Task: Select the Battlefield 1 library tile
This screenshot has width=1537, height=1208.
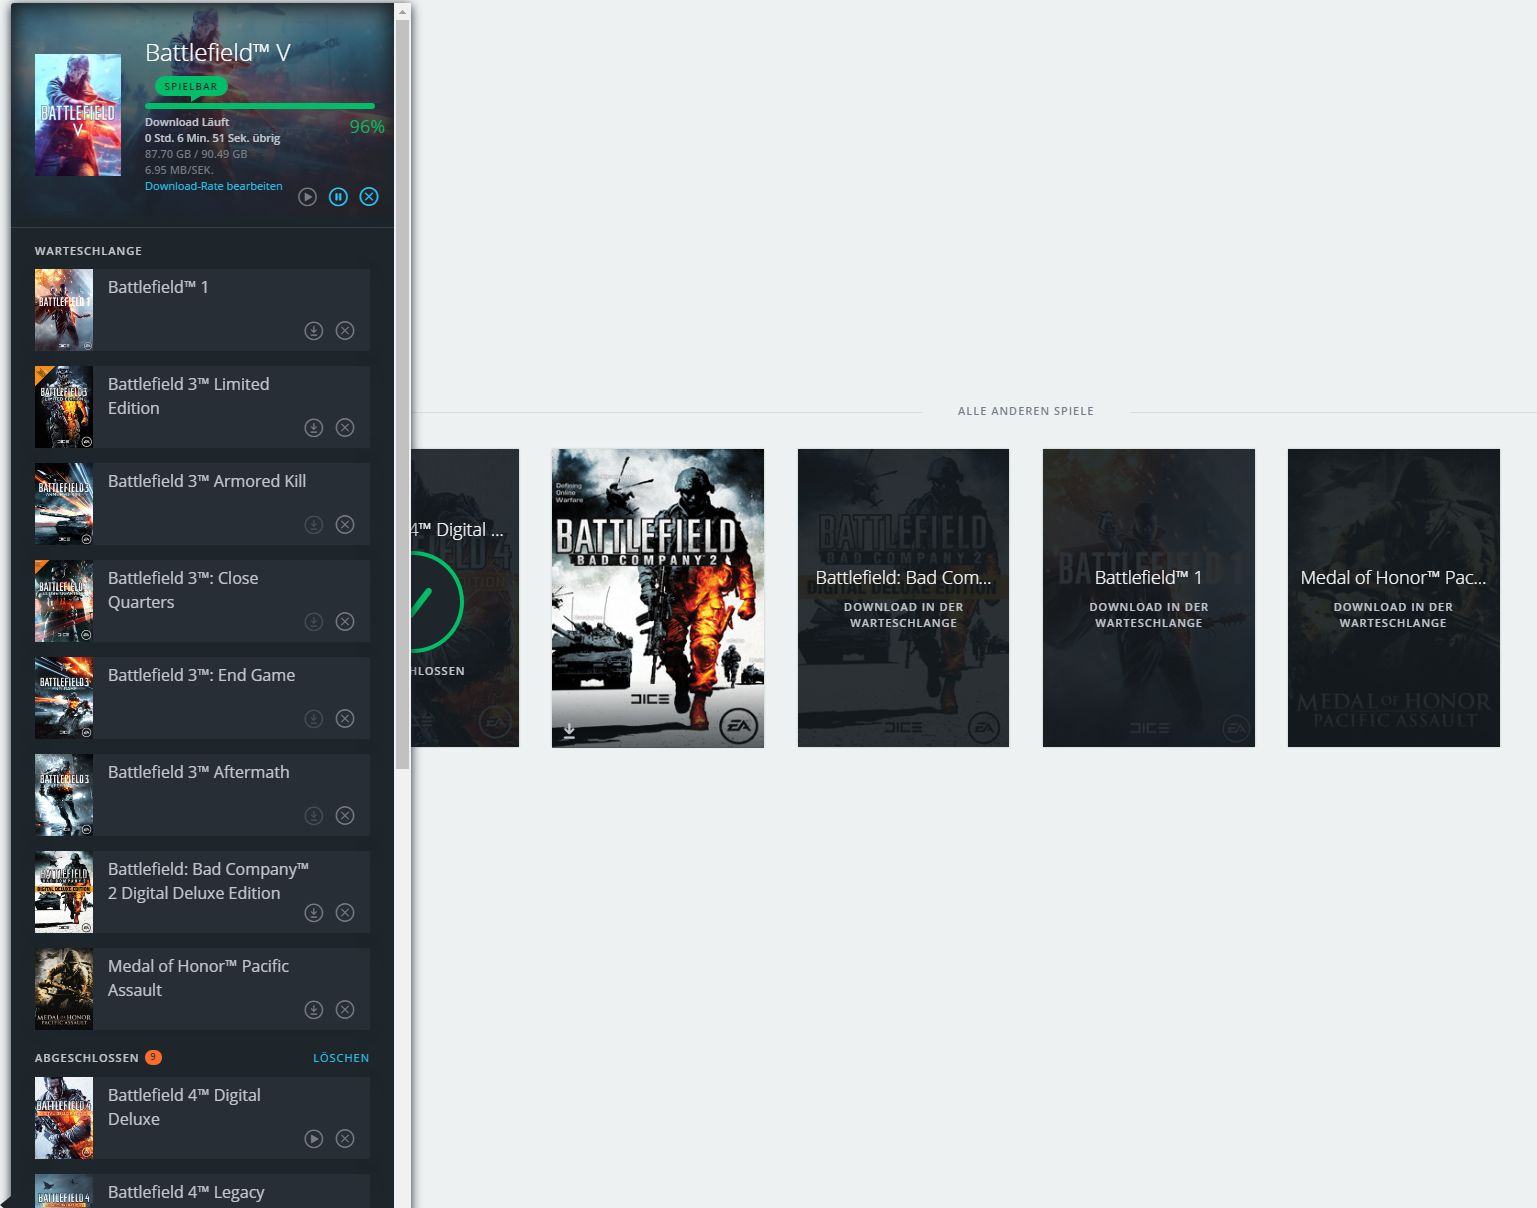Action: pos(1149,598)
